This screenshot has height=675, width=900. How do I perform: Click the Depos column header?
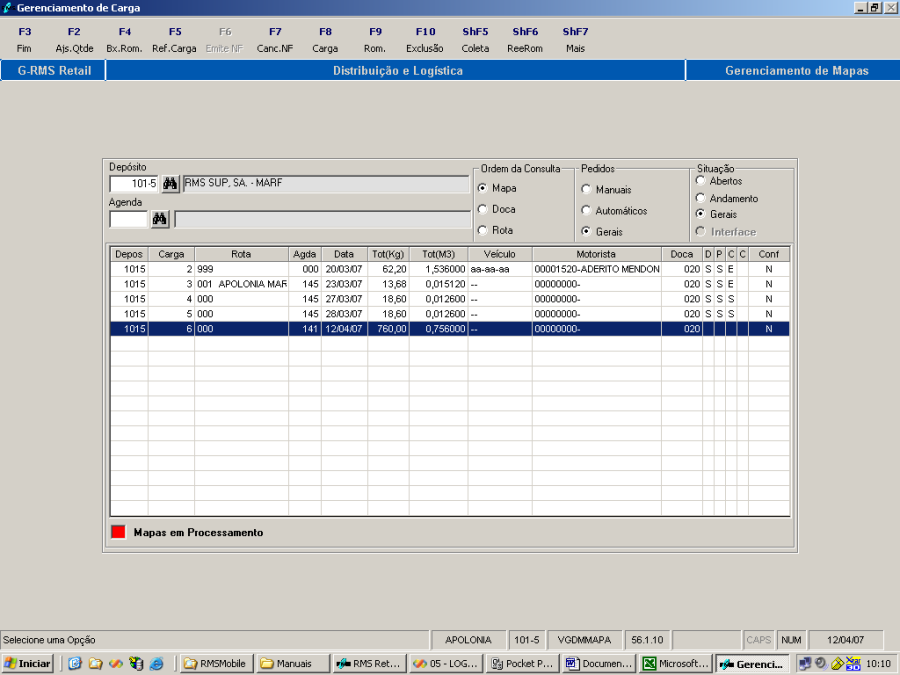point(129,254)
